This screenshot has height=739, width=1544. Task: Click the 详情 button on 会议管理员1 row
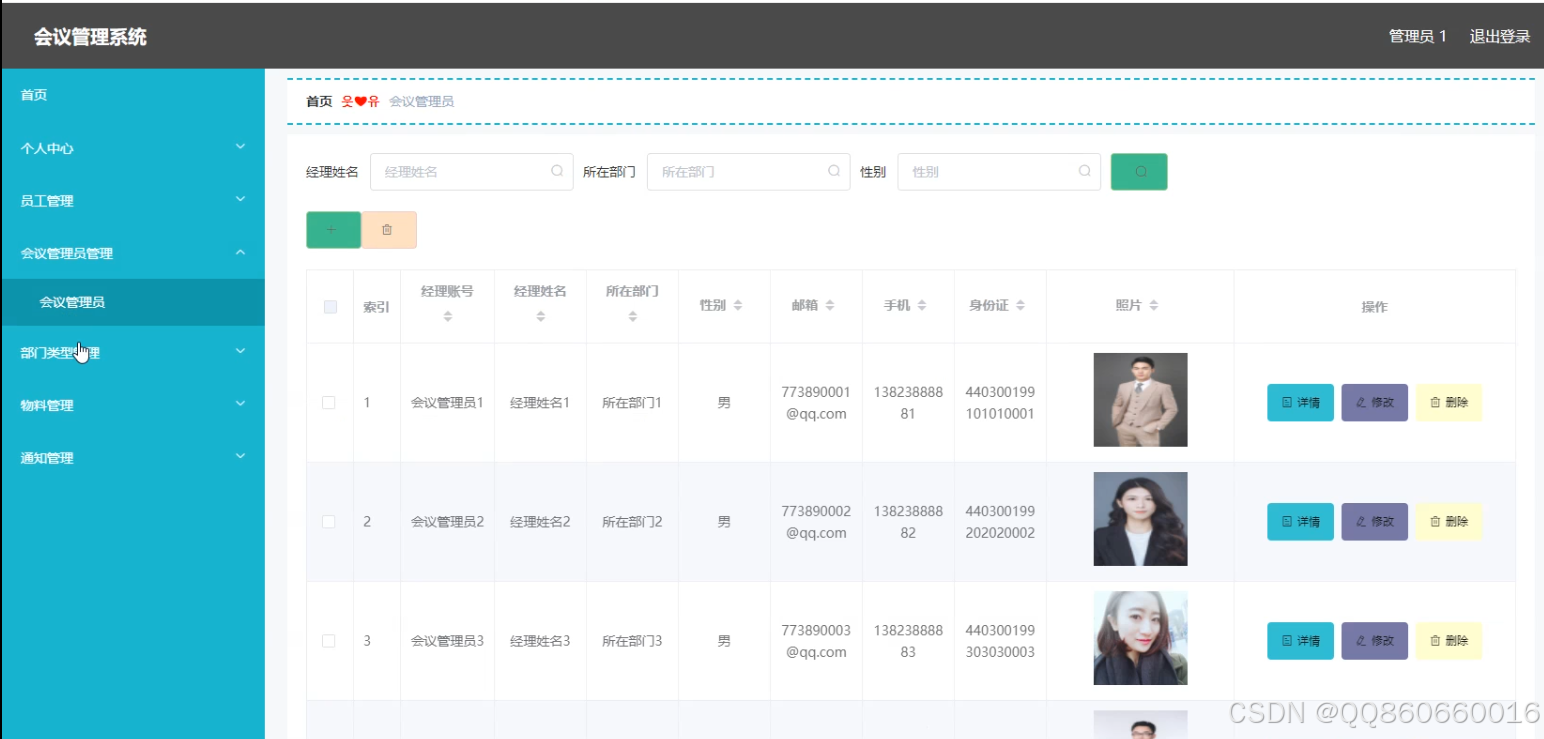point(1299,402)
